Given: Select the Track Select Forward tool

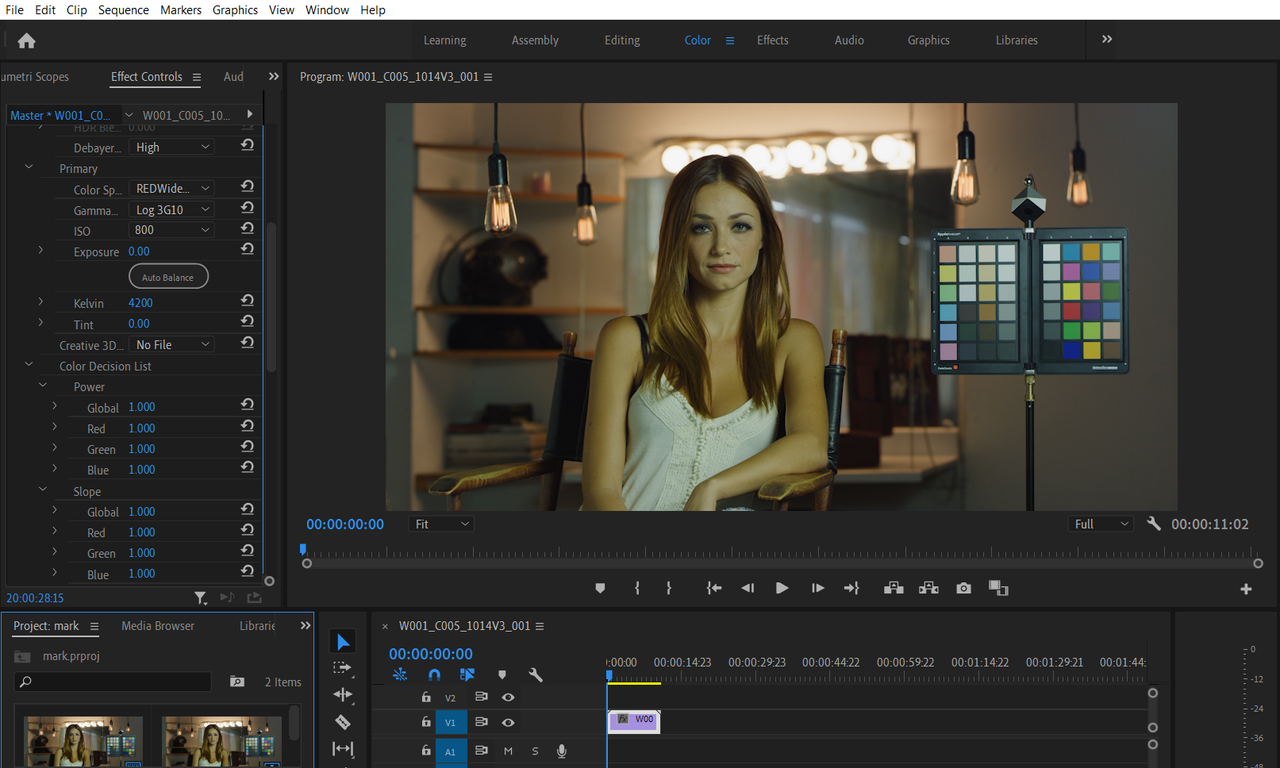Looking at the screenshot, I should point(342,668).
